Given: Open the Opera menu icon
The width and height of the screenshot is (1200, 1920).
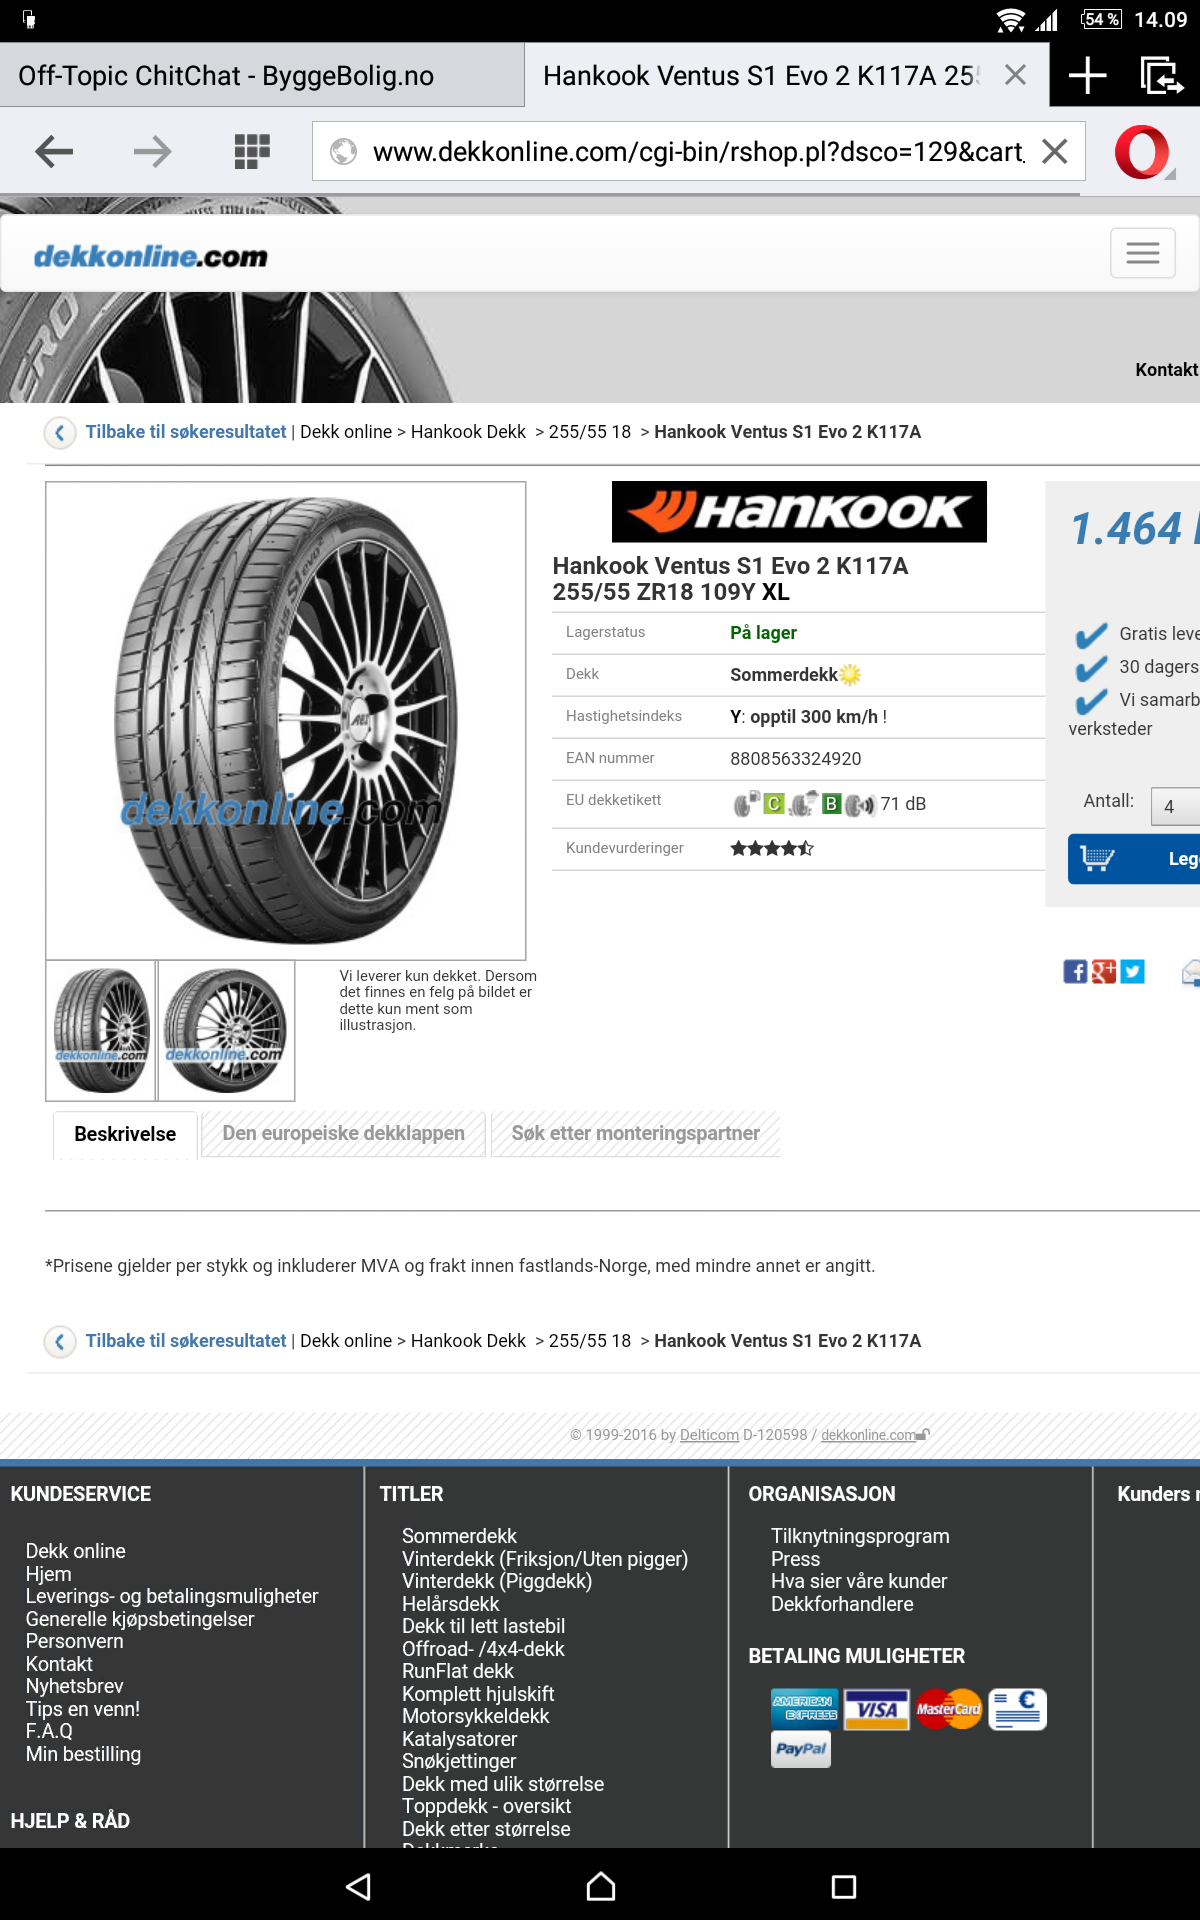Looking at the screenshot, I should (1143, 152).
